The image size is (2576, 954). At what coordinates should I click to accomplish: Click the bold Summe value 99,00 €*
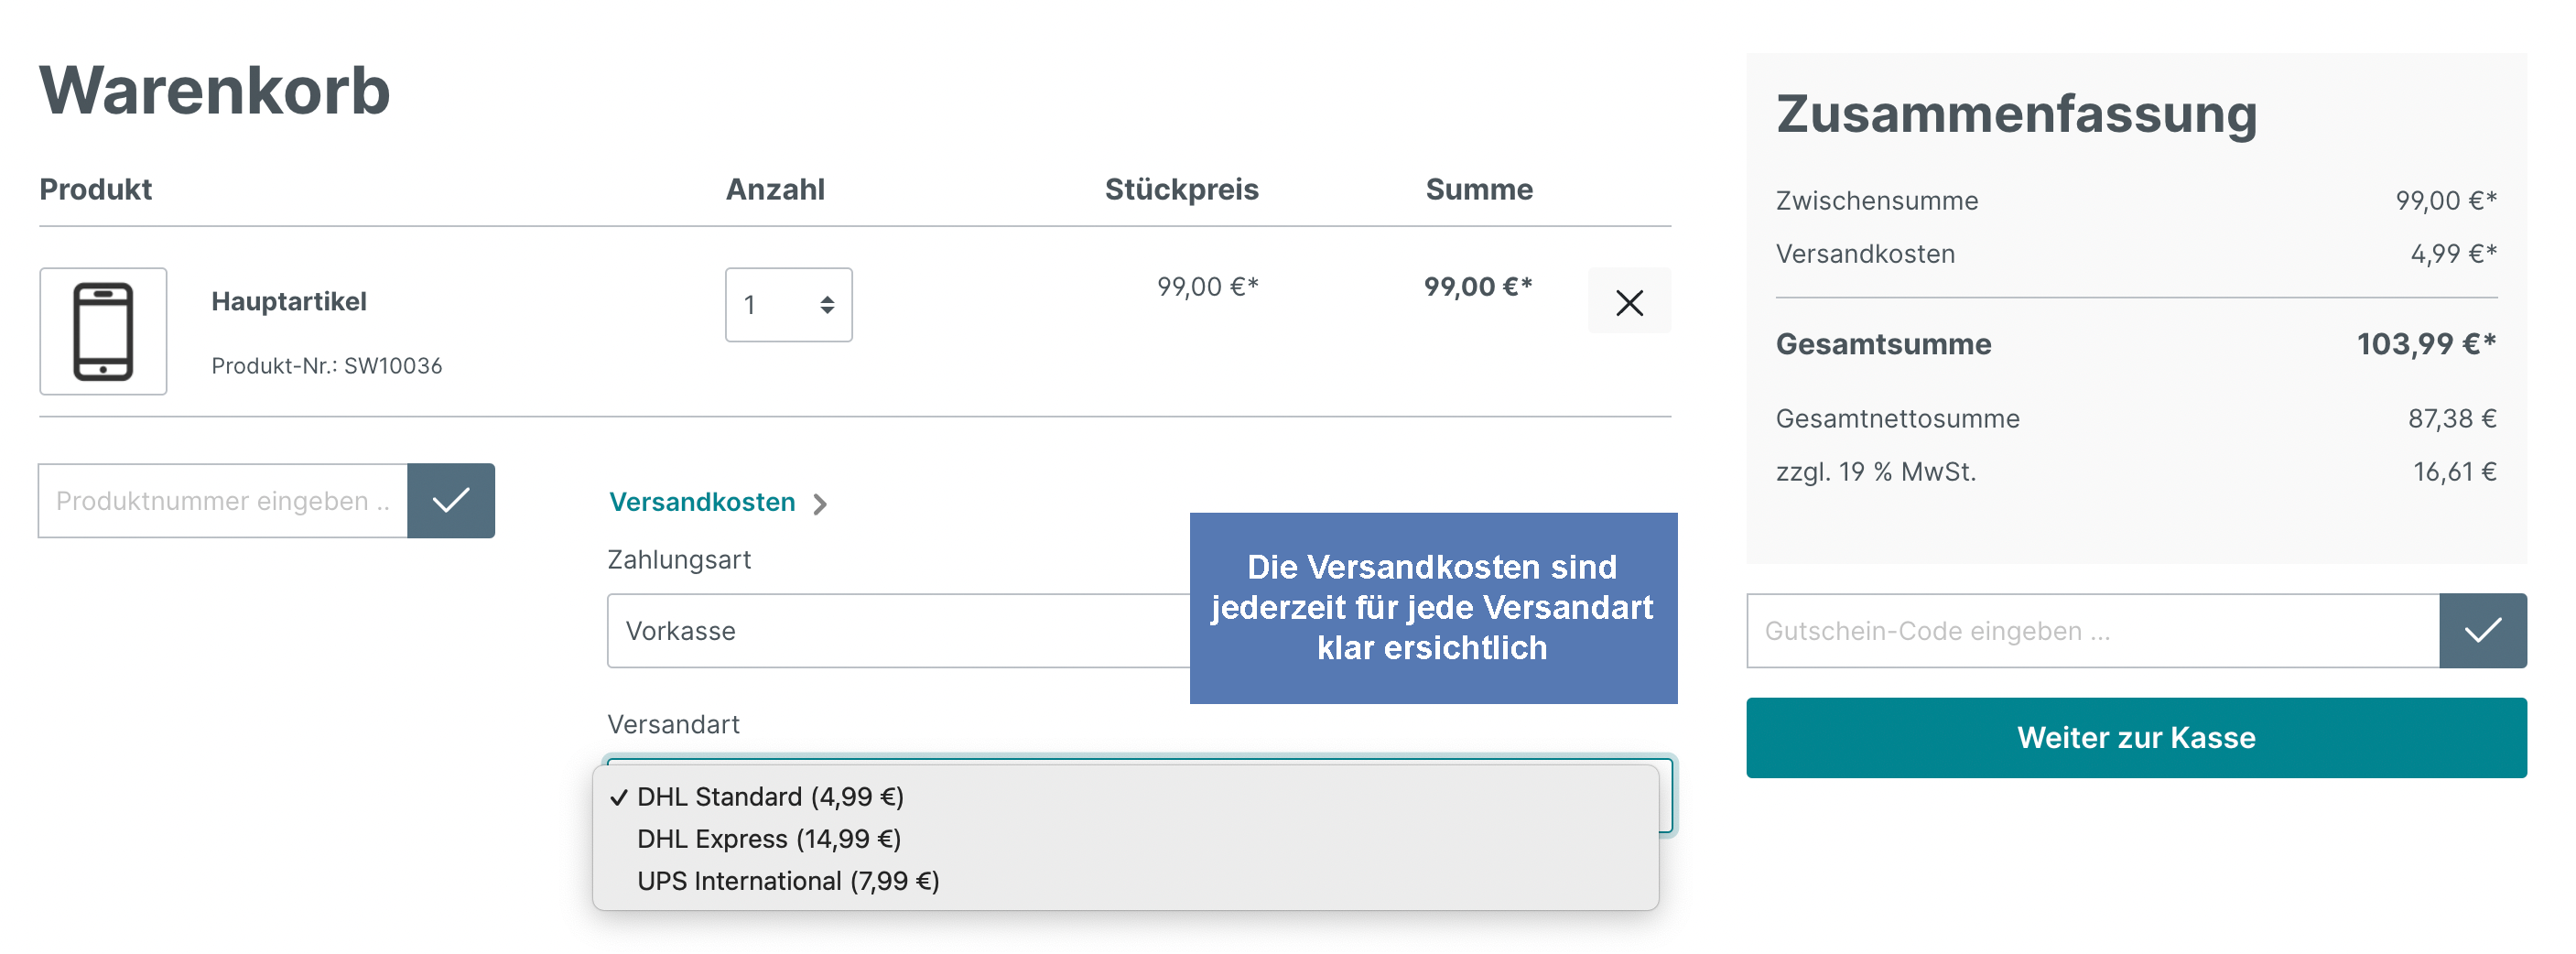pyautogui.click(x=1478, y=287)
